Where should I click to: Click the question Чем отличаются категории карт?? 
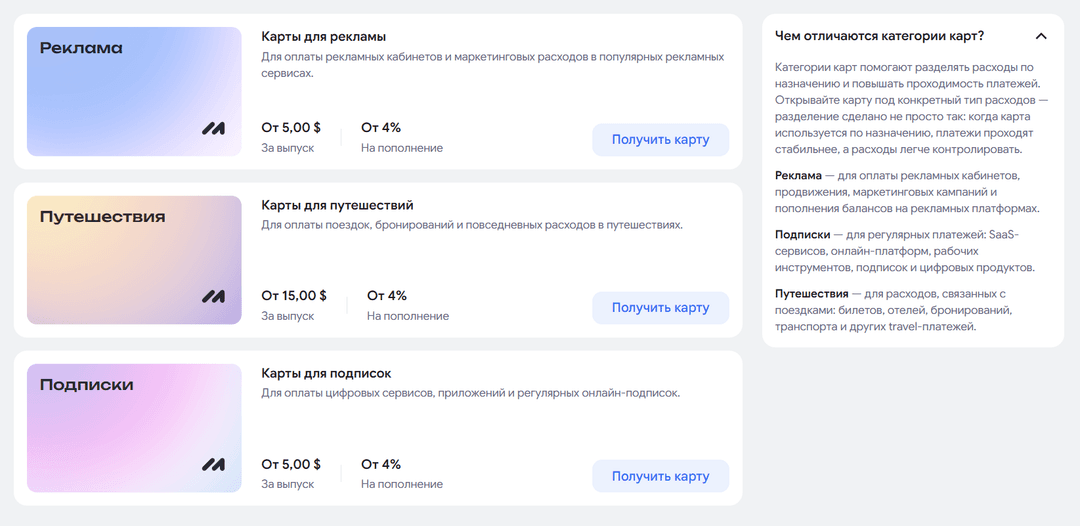880,36
